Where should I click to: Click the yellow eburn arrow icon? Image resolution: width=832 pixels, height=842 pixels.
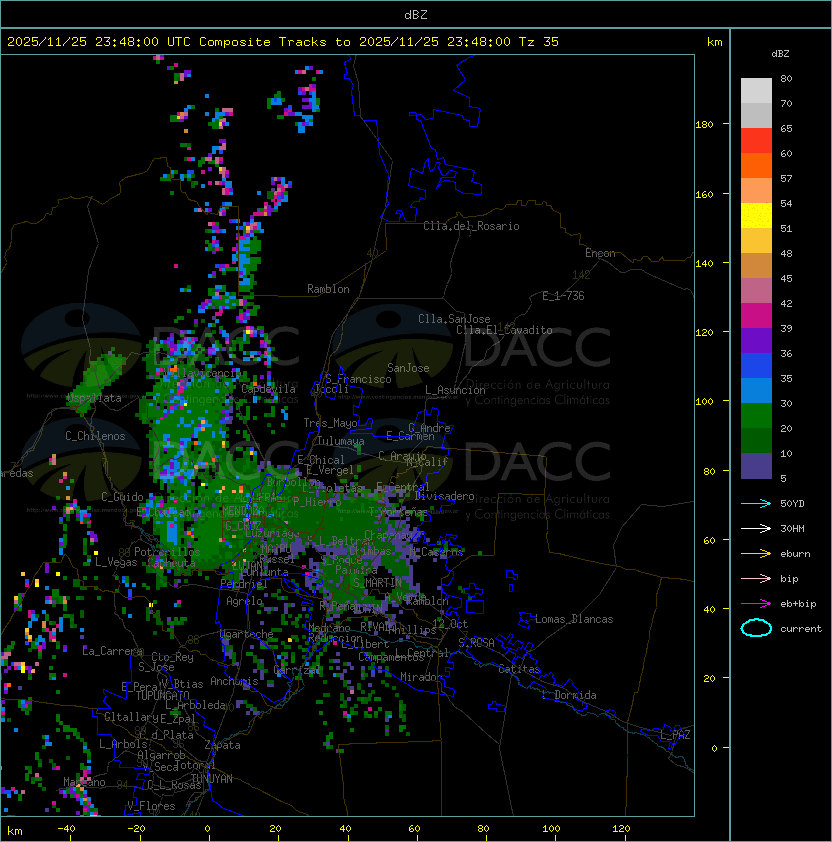click(756, 554)
